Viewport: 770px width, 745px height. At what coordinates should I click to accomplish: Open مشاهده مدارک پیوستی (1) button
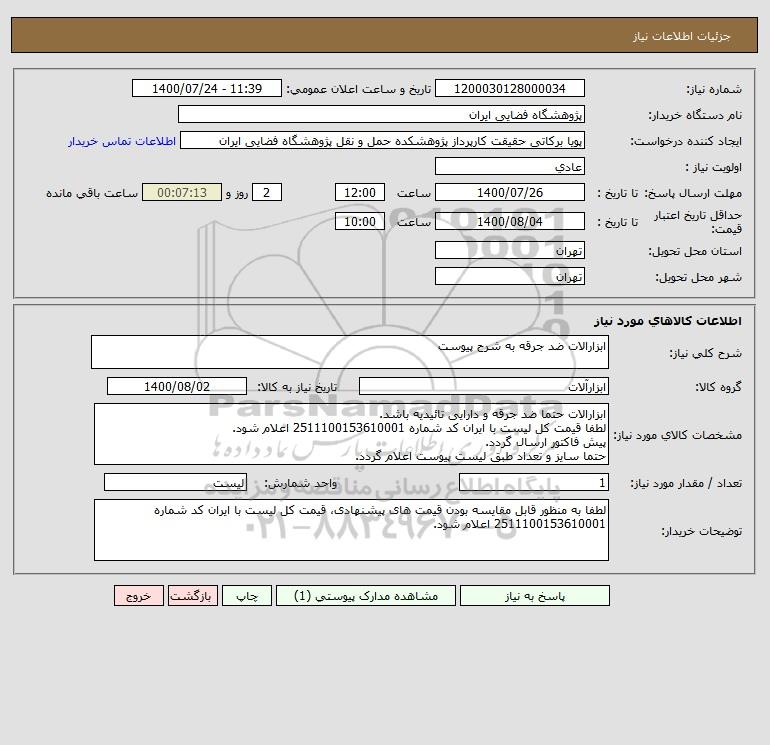pos(366,595)
